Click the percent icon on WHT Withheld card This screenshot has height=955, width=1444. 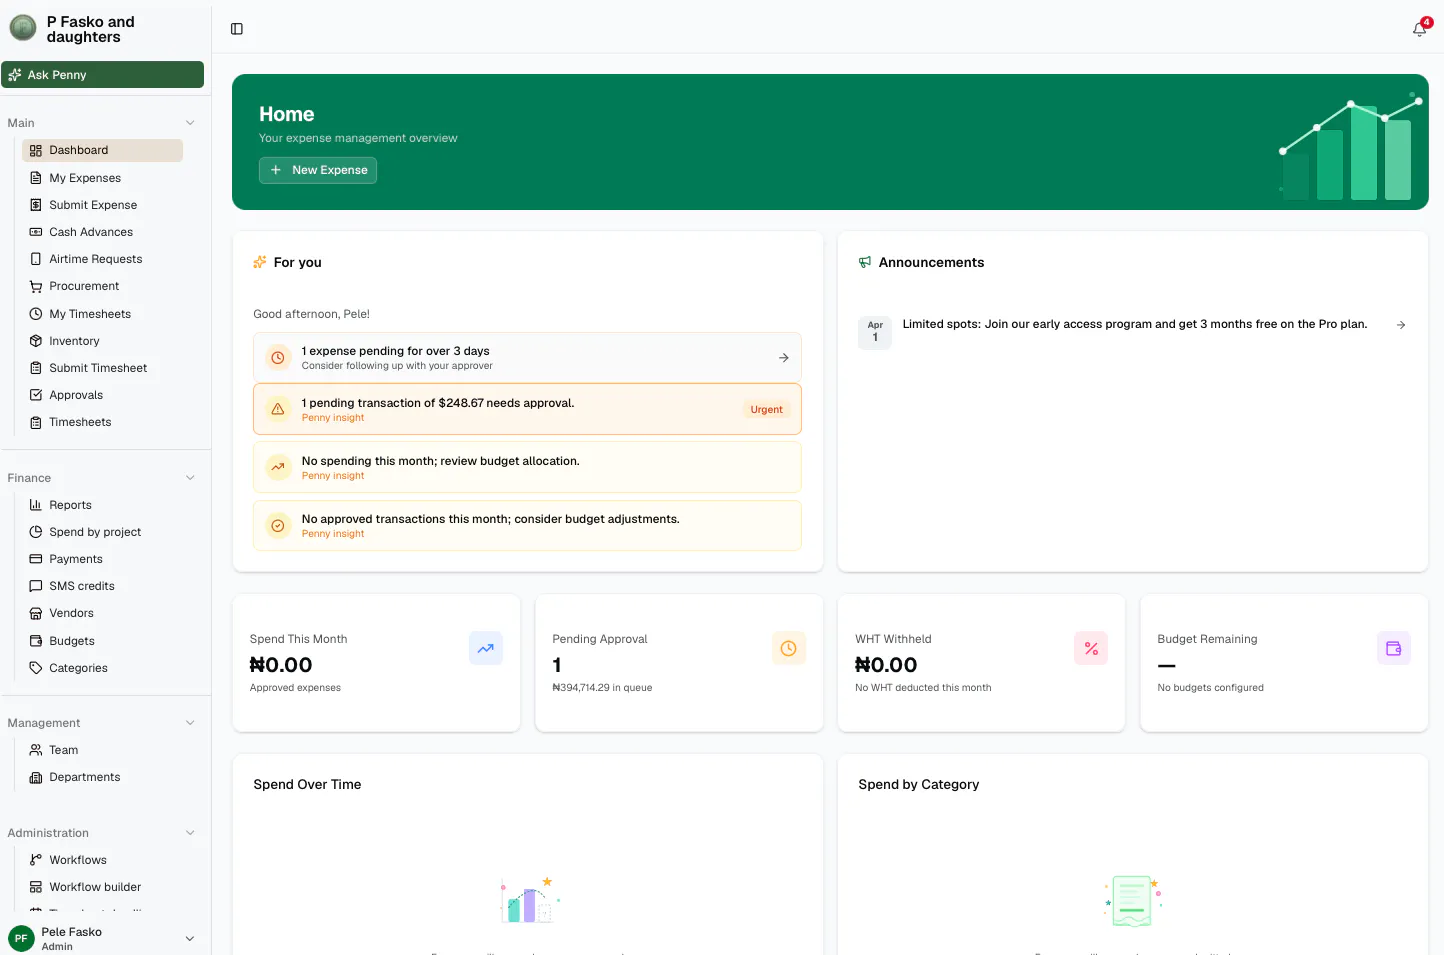pos(1091,648)
